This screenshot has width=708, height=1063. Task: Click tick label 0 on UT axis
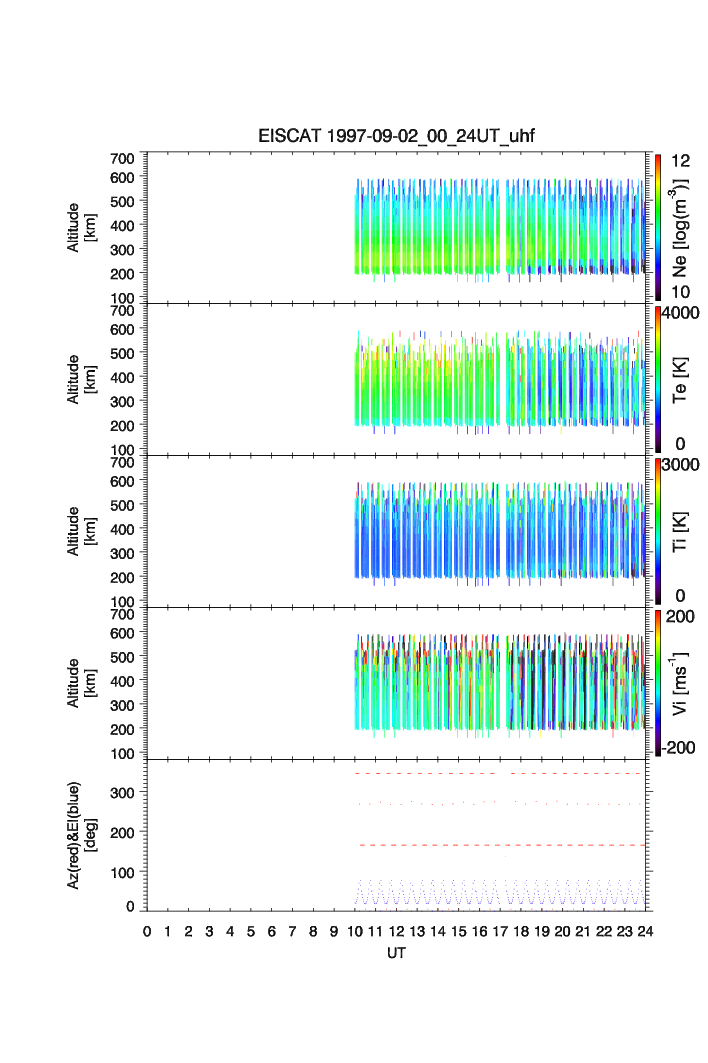point(146,931)
